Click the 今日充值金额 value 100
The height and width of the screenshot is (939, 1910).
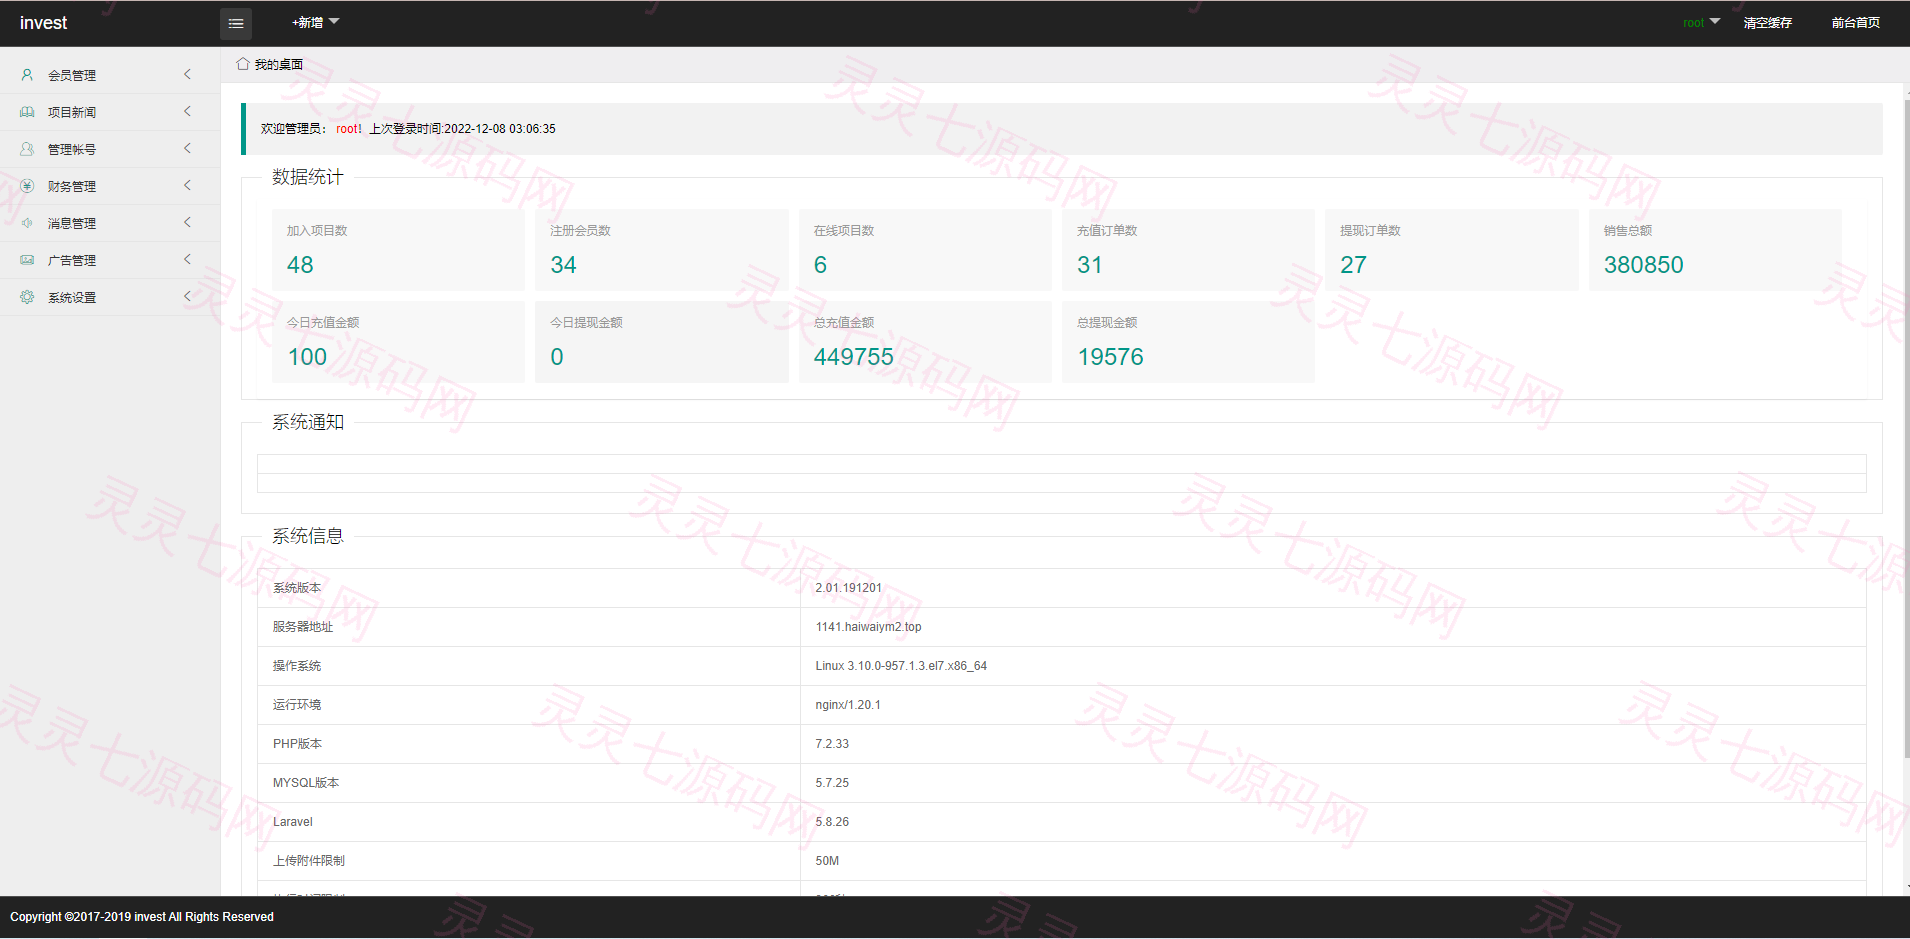(x=307, y=357)
